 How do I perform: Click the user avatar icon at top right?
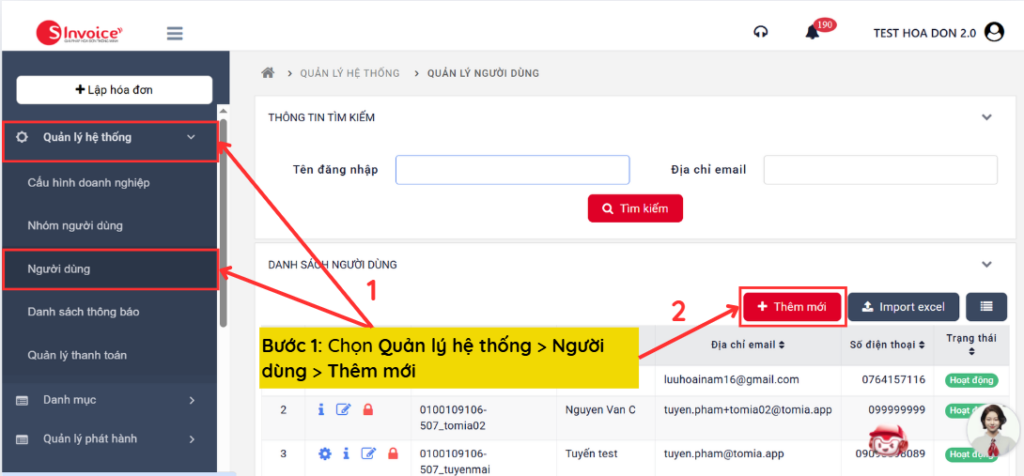click(994, 32)
